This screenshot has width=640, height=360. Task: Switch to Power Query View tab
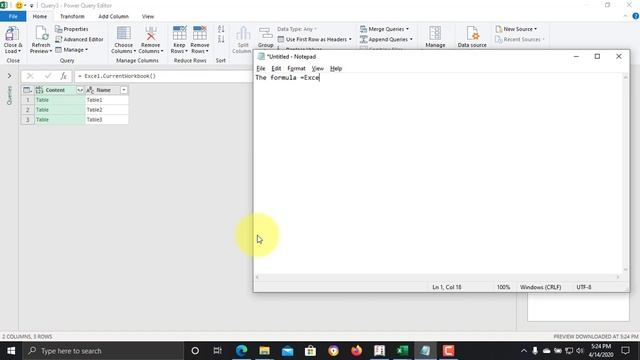[x=148, y=16]
